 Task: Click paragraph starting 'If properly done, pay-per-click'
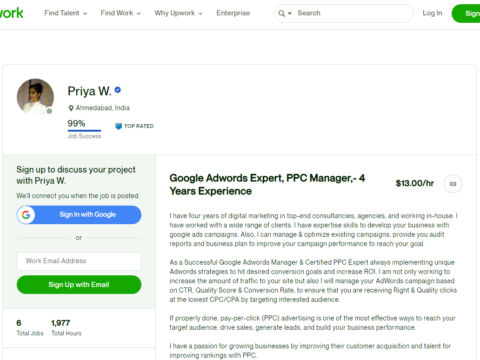[x=312, y=323]
